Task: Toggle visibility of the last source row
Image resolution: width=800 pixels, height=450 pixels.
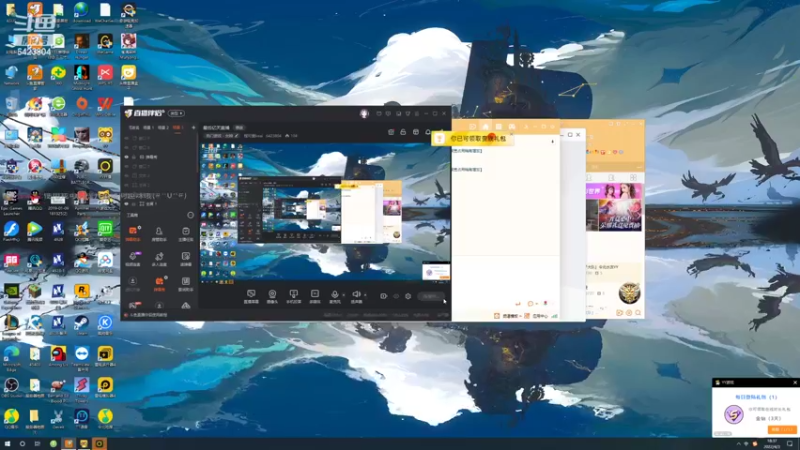Action: (127, 204)
